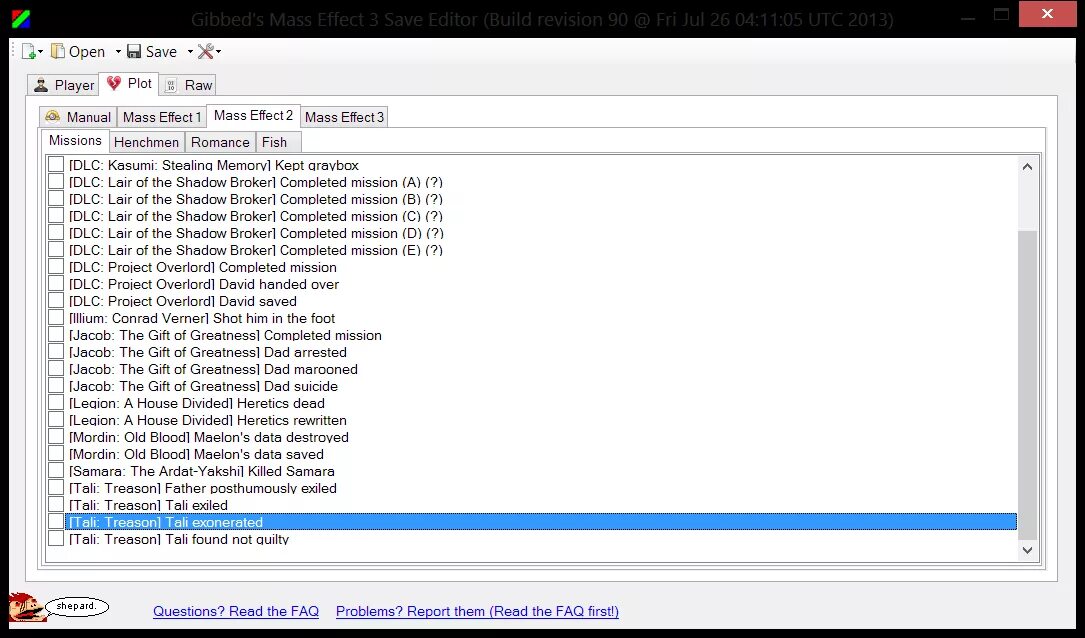1085x638 pixels.
Task: Maximize the Save Editor window
Action: [x=1001, y=14]
